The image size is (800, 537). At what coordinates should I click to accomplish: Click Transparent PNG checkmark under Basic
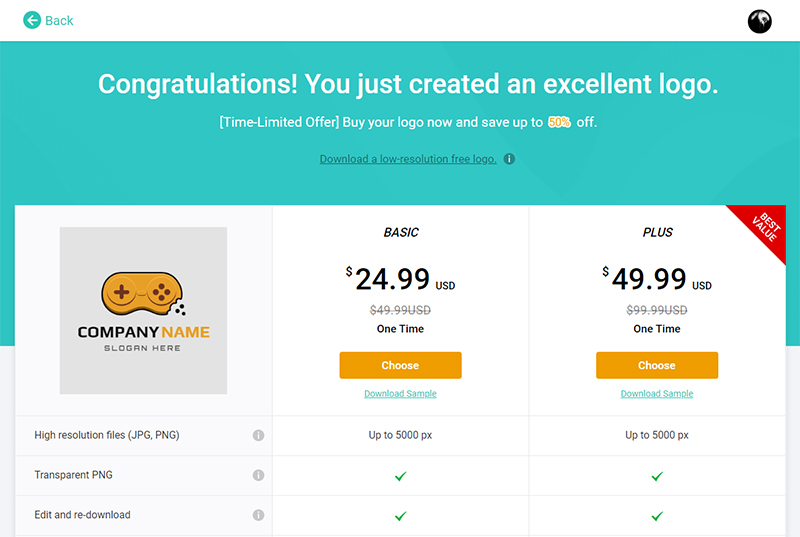click(x=400, y=476)
